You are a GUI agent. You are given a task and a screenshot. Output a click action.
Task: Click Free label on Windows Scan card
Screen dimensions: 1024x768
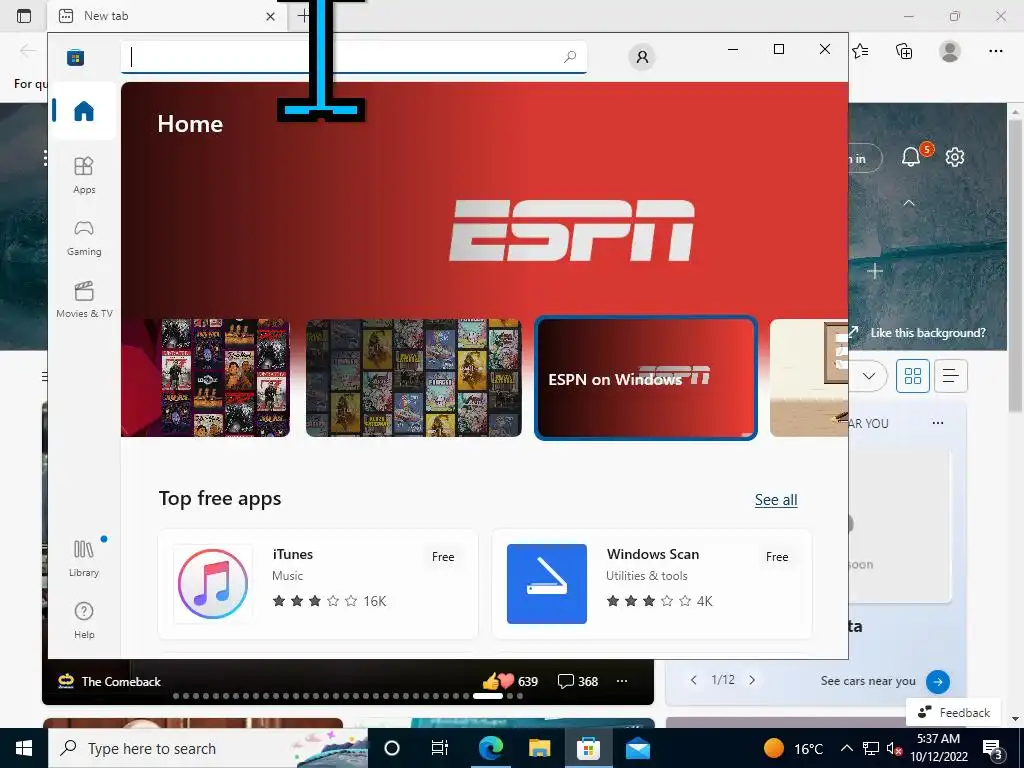pyautogui.click(x=777, y=557)
